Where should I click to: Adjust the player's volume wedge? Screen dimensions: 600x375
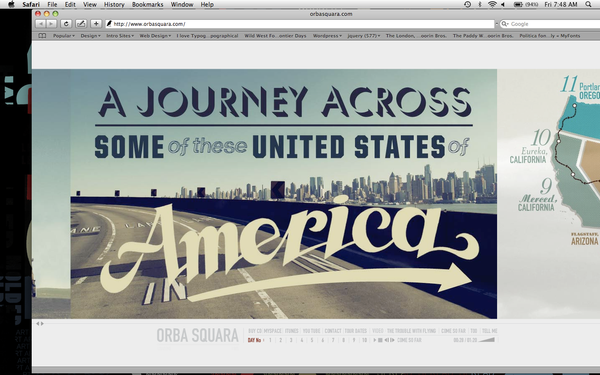coord(486,340)
